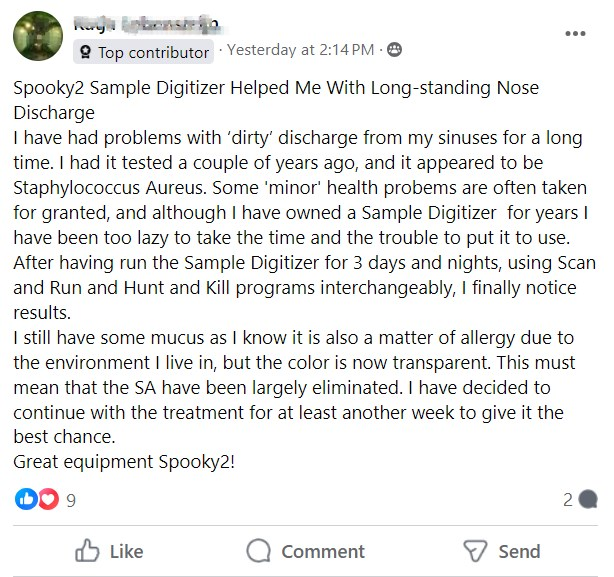Click the comment count number 2

[567, 500]
